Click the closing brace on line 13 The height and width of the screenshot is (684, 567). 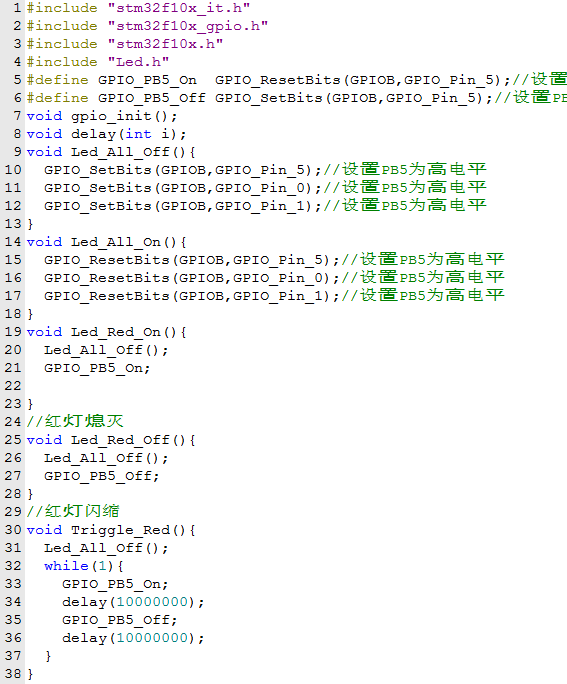[x=30, y=224]
